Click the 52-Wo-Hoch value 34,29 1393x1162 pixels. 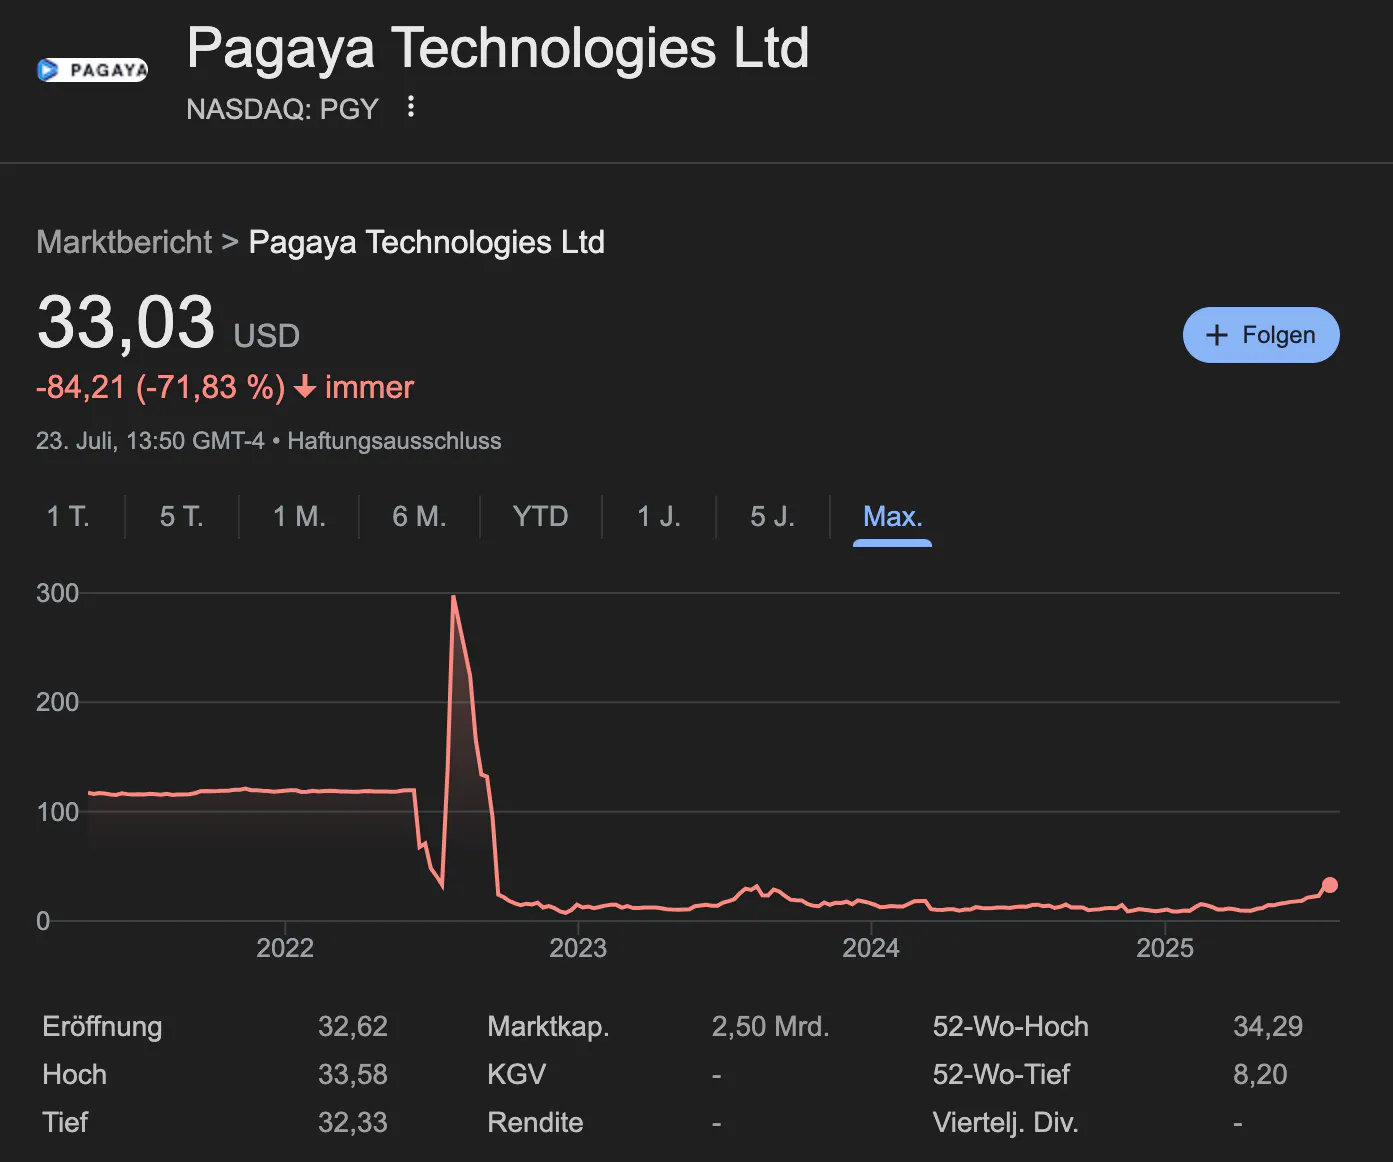tap(1268, 1026)
